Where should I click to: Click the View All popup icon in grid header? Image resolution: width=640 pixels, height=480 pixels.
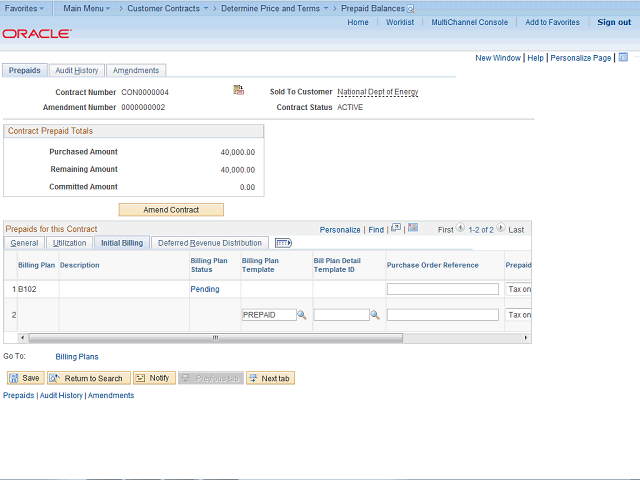click(396, 228)
